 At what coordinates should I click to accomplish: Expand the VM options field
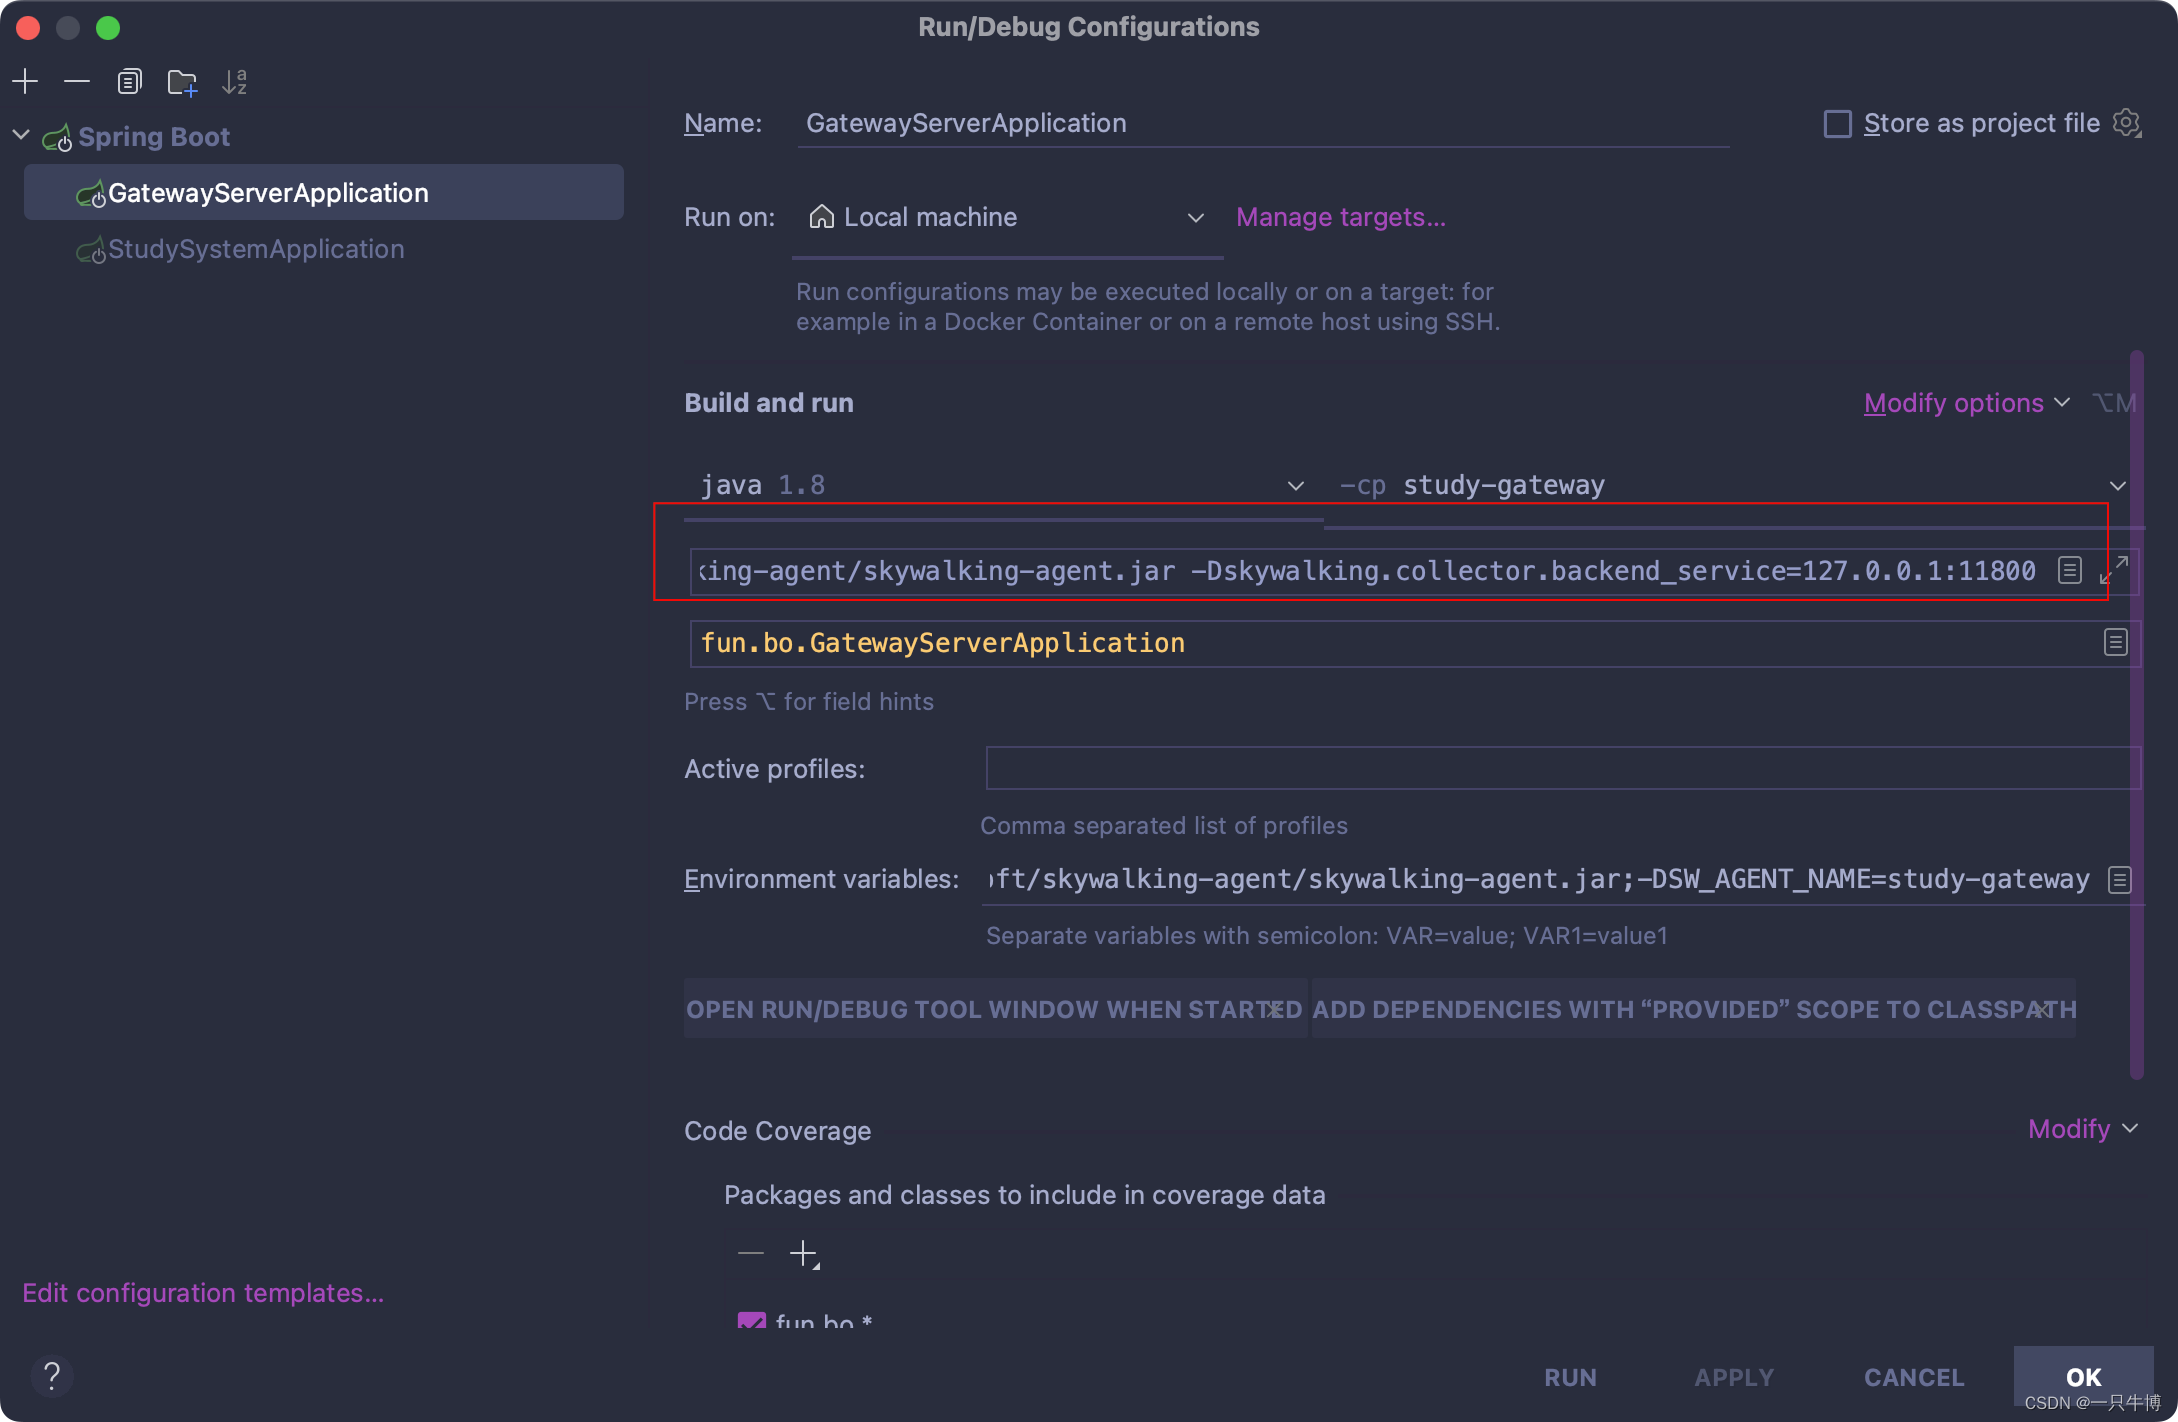tap(2114, 570)
